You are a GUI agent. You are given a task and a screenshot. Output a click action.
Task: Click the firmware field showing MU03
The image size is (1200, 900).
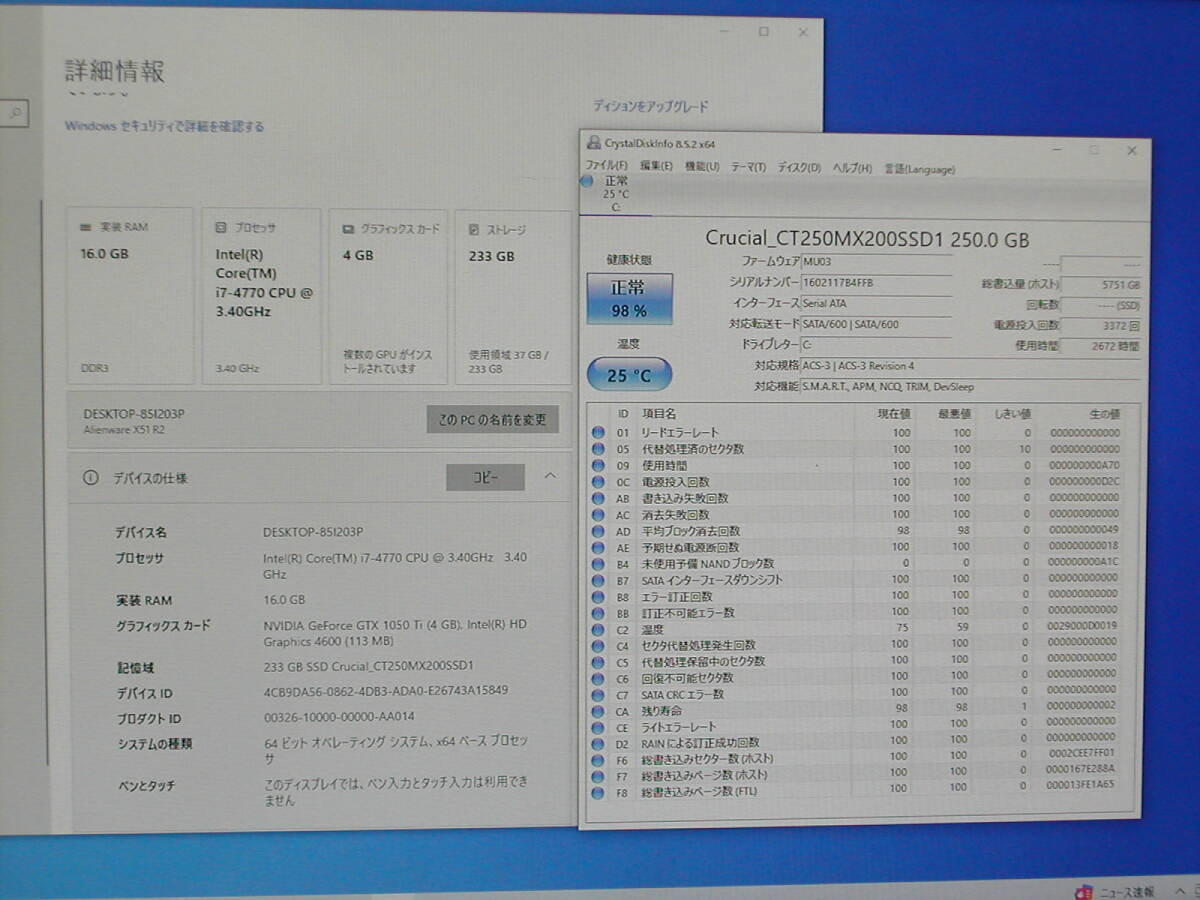(x=876, y=263)
